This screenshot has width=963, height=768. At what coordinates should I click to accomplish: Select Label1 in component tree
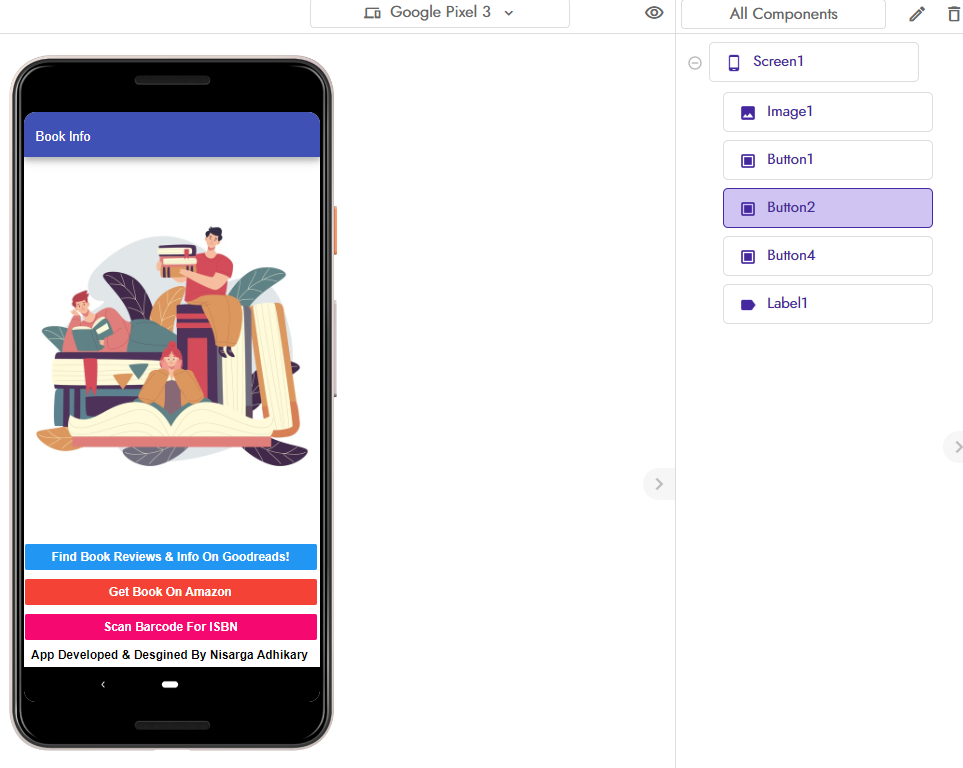pos(827,304)
